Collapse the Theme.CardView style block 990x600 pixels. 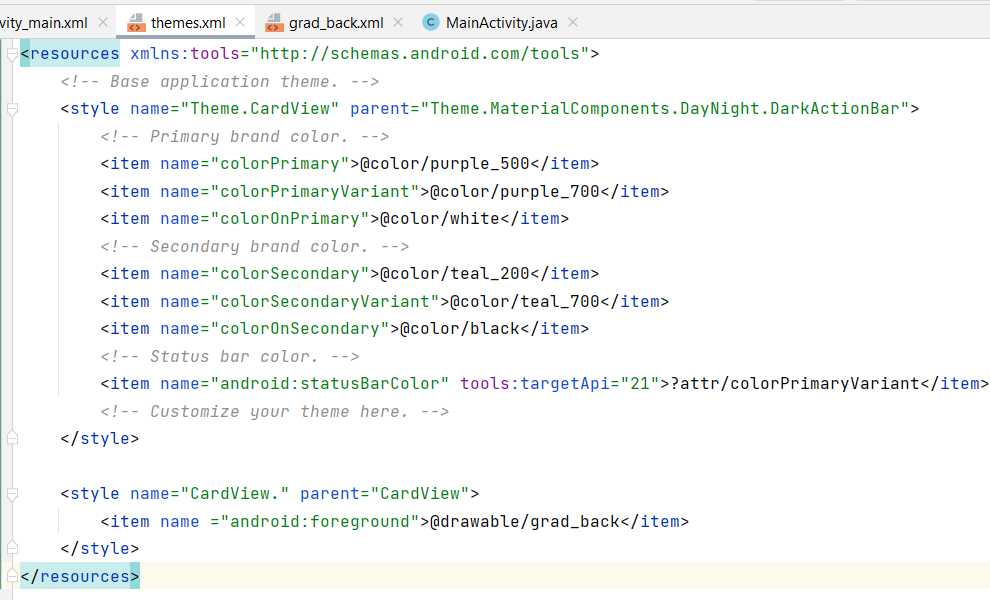[x=12, y=109]
